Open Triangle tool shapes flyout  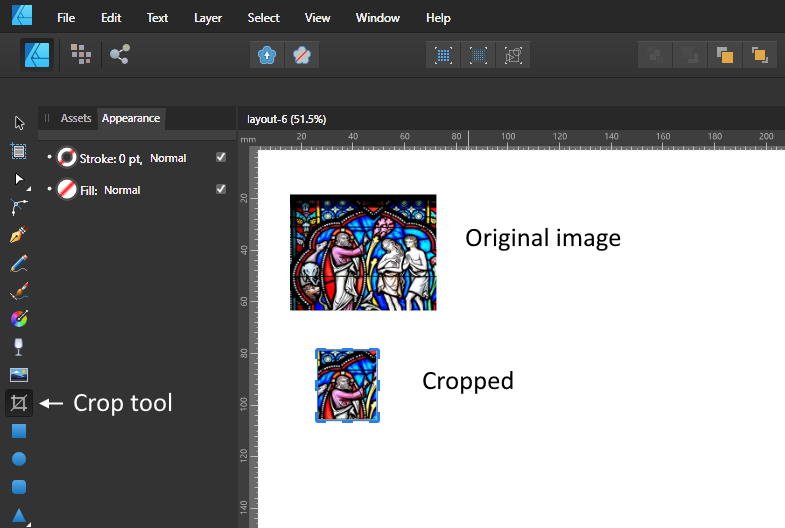29,524
